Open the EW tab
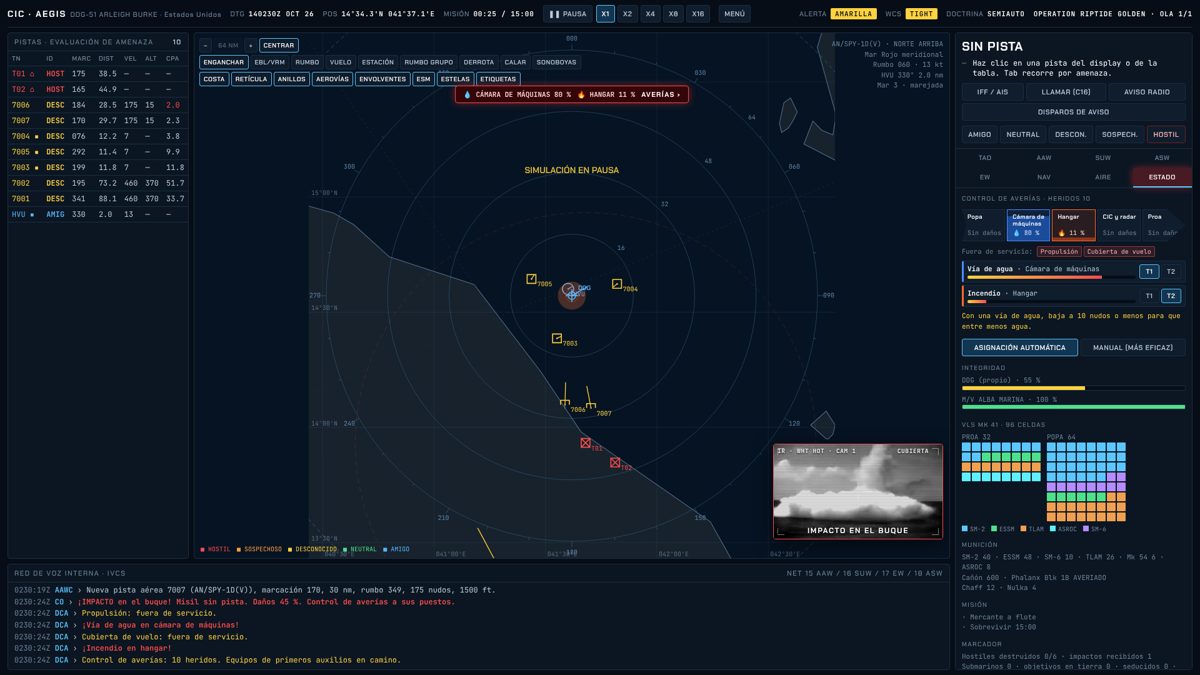 [985, 177]
